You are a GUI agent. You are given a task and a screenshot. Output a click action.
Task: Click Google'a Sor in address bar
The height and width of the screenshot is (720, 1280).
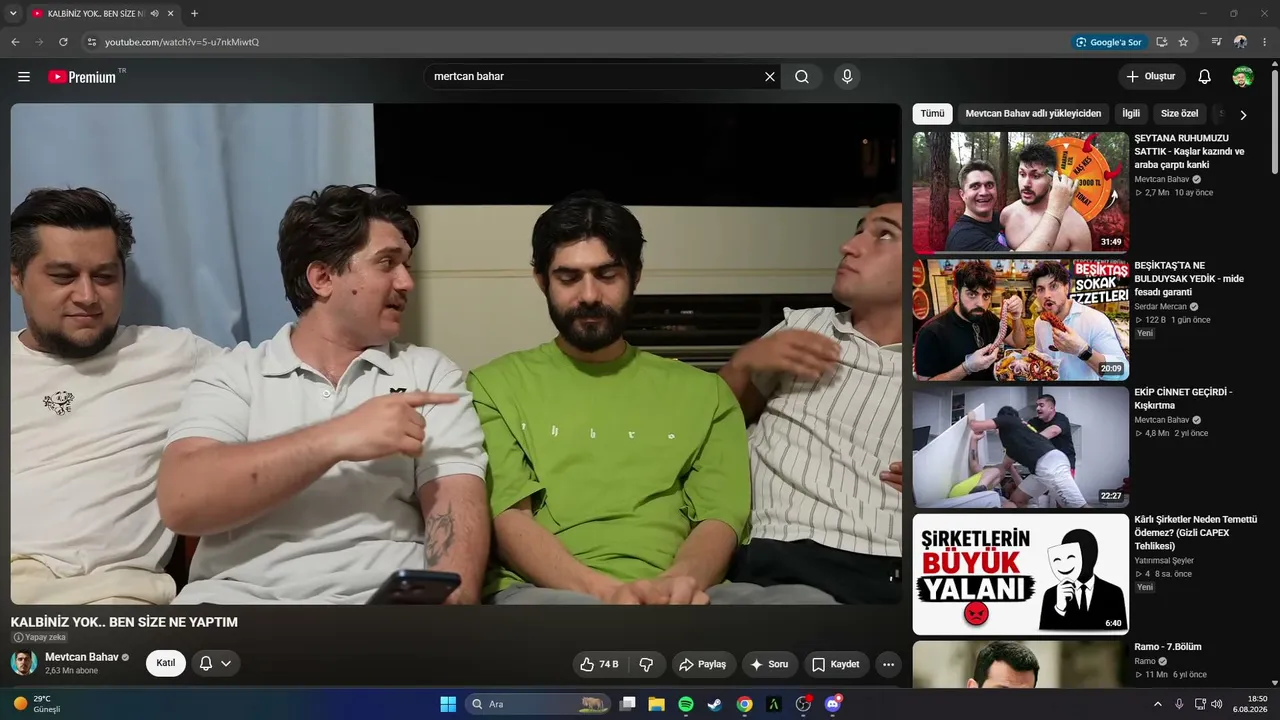(1108, 42)
